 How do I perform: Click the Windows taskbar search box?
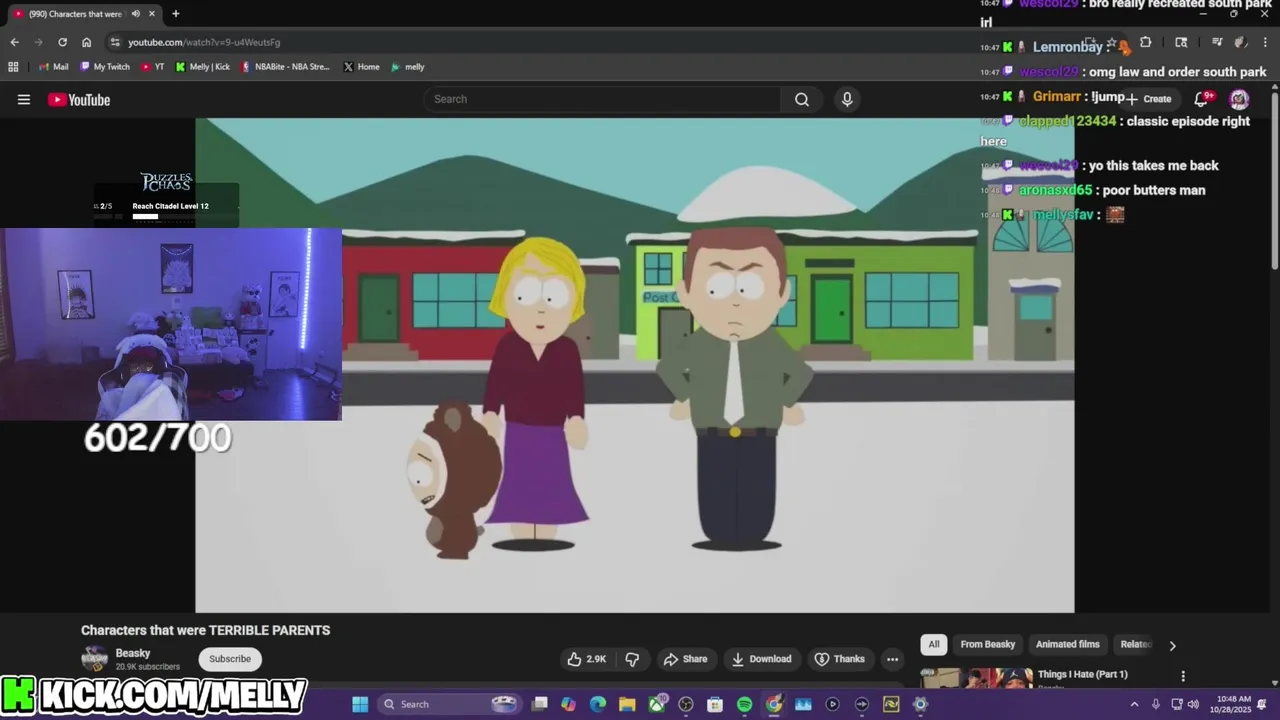450,704
